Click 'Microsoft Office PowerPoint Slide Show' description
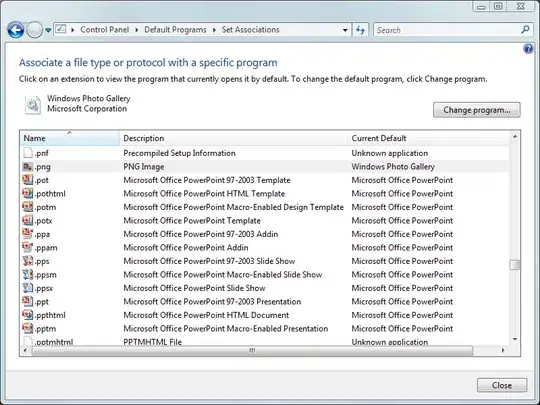540x405 pixels. (x=194, y=288)
